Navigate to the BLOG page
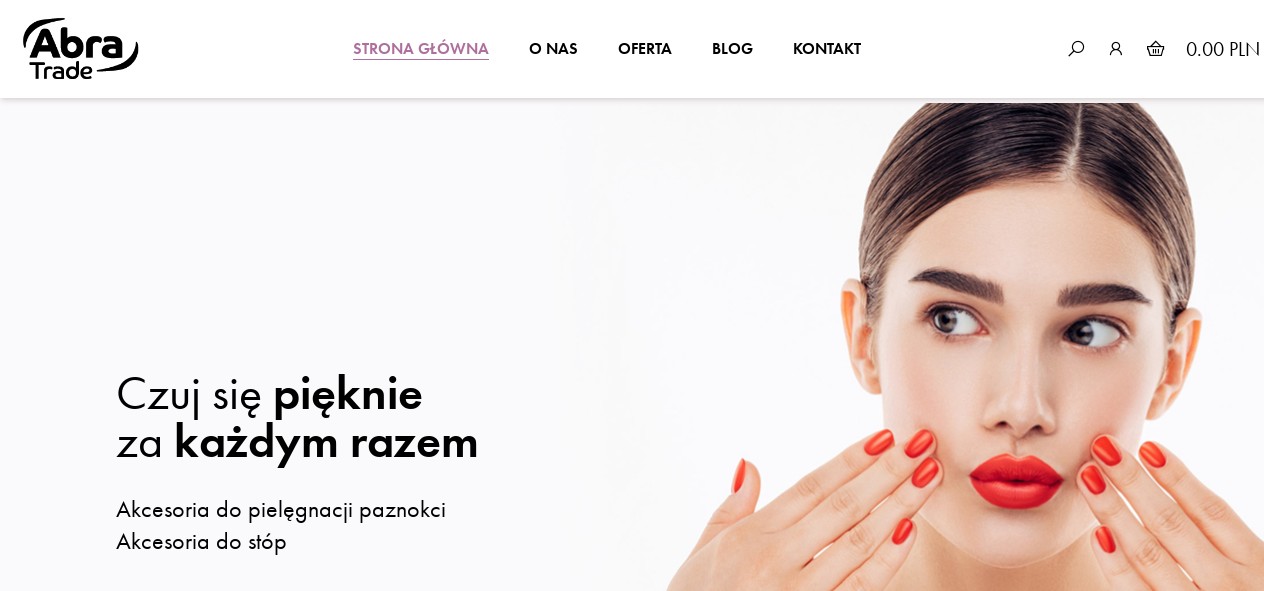 point(732,49)
